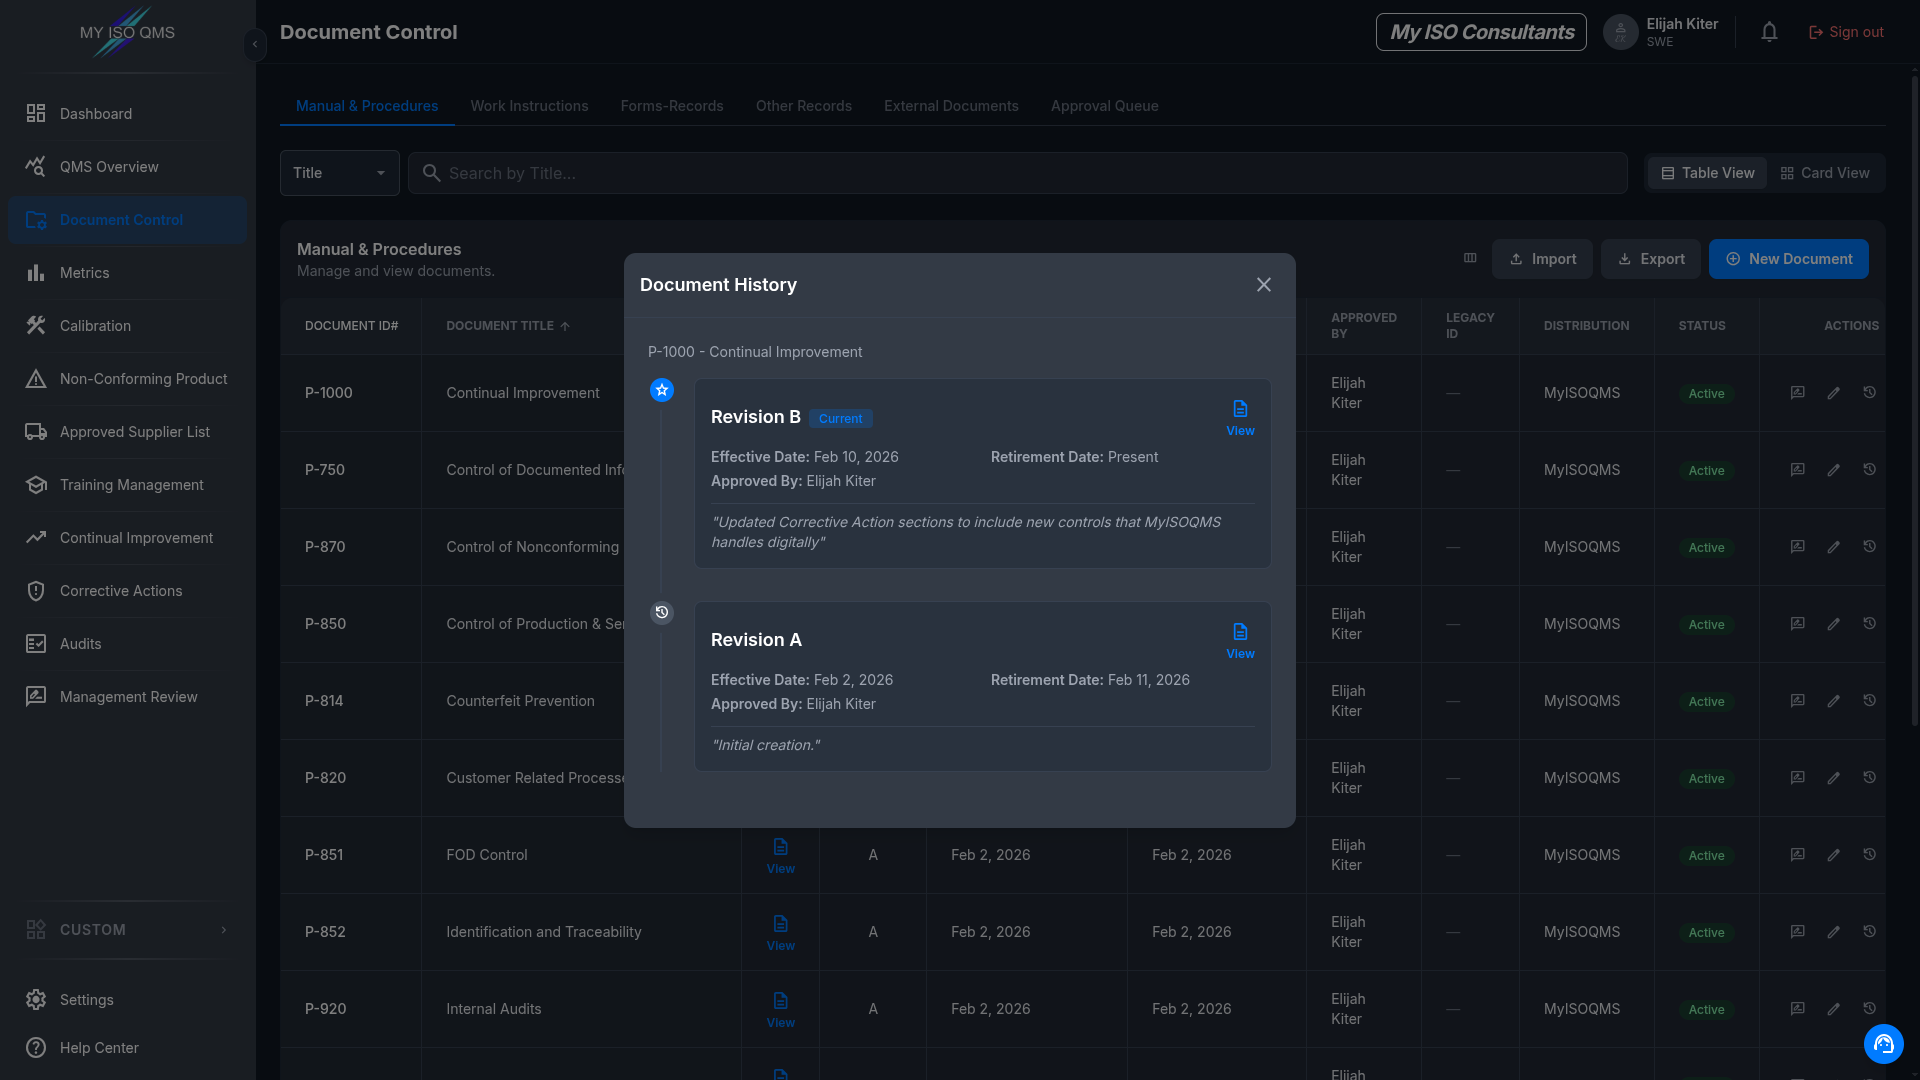Open comments icon for P-814 row
Viewport: 1920px width, 1080px height.
(1797, 701)
